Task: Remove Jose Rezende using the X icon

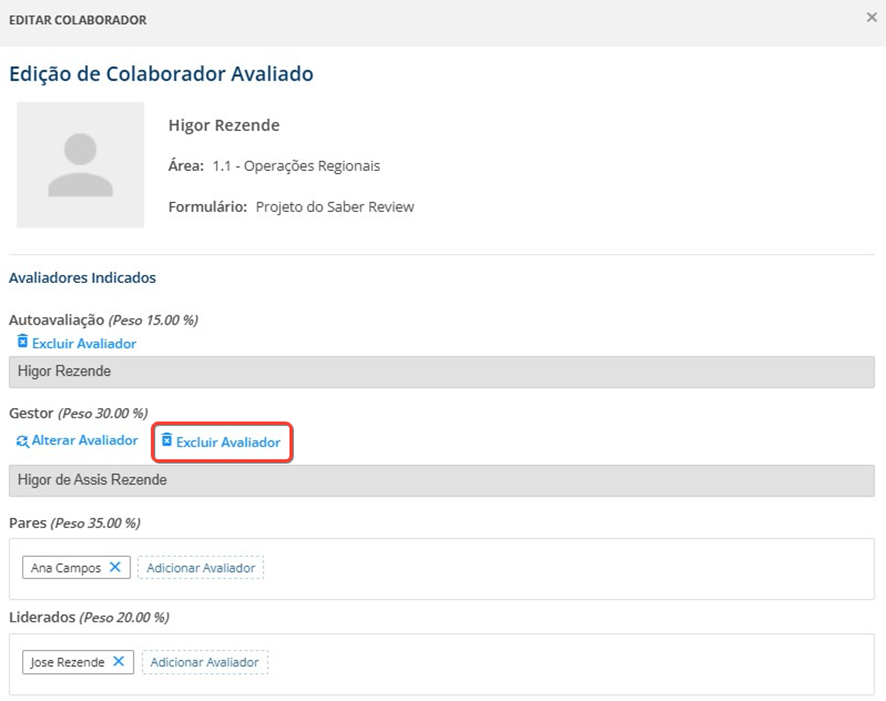Action: point(118,661)
